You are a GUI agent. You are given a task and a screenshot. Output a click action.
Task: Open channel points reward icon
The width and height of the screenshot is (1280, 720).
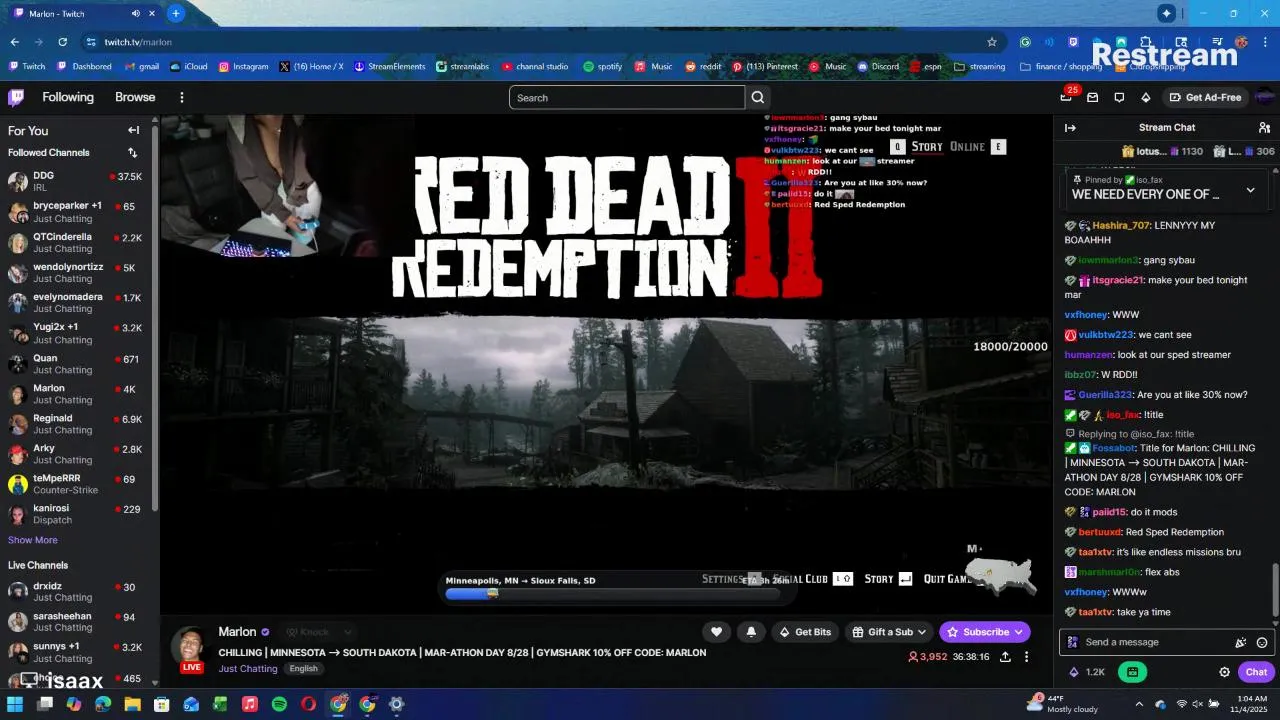[1132, 672]
